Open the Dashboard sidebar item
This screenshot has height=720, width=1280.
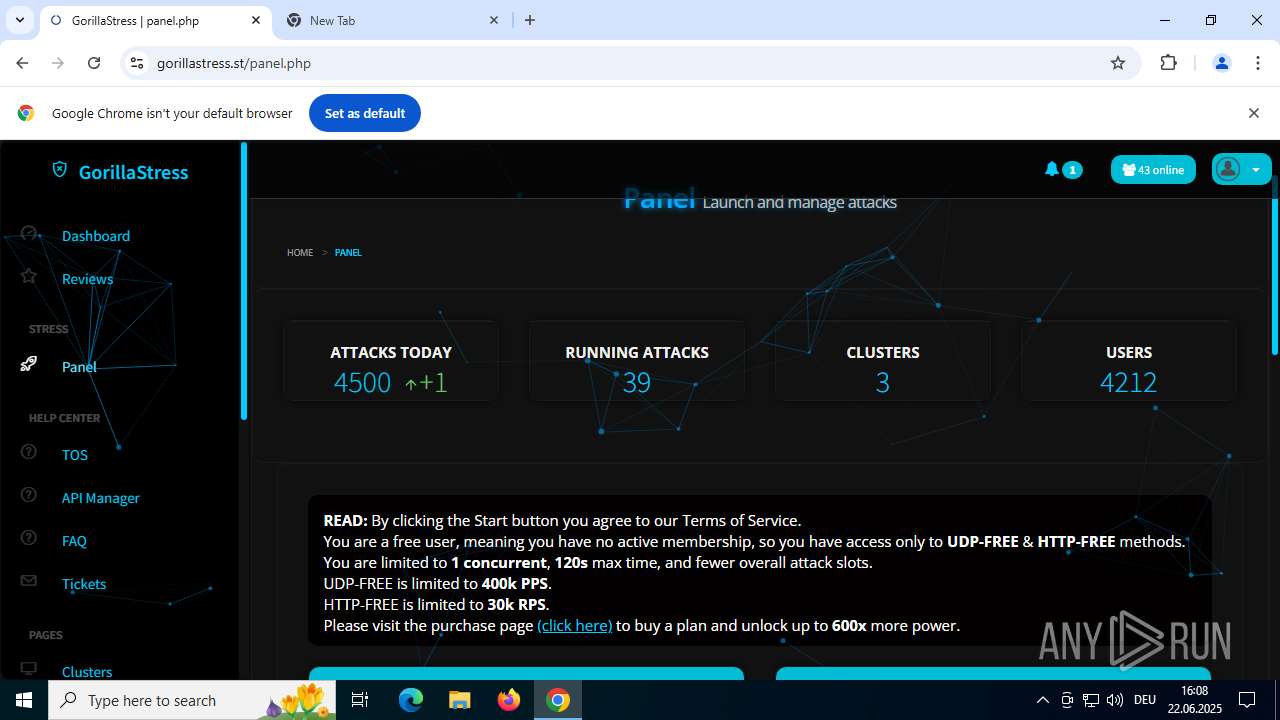(x=96, y=236)
